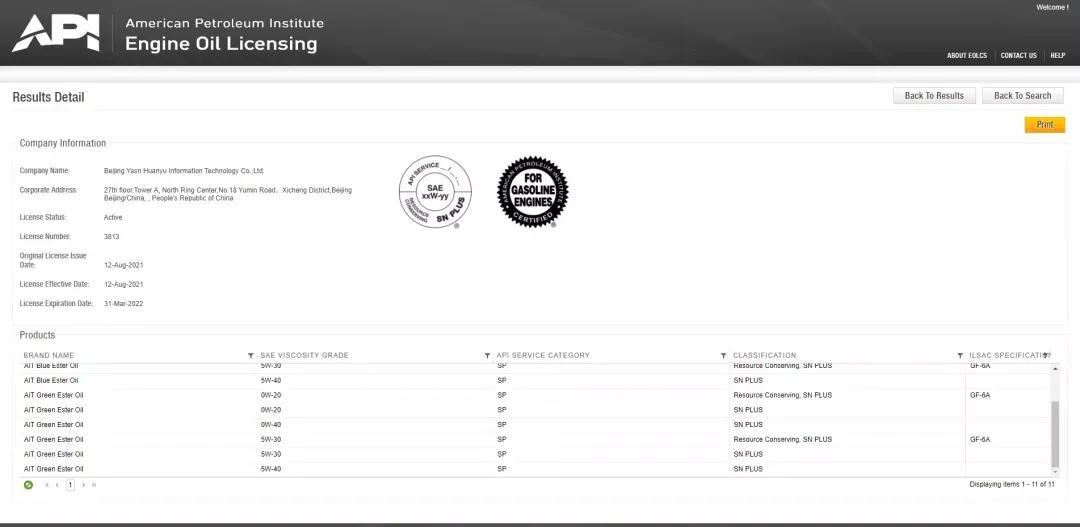
Task: Click the License Effective Date value 12-Aug-2021
Action: point(124,285)
